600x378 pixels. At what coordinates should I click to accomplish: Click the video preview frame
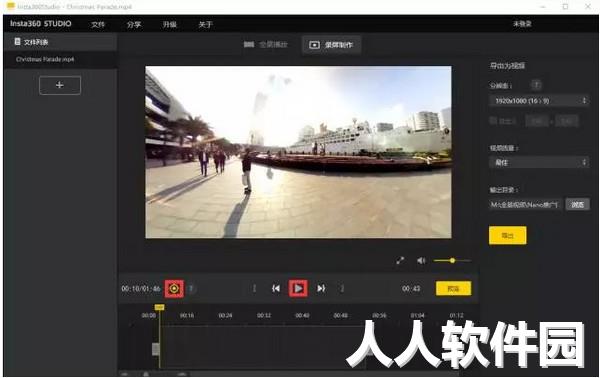click(x=298, y=152)
